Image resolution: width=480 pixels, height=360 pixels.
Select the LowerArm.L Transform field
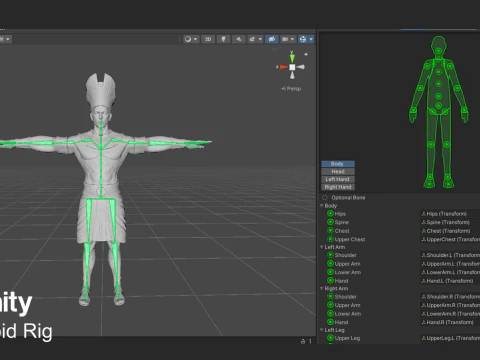tap(450, 272)
